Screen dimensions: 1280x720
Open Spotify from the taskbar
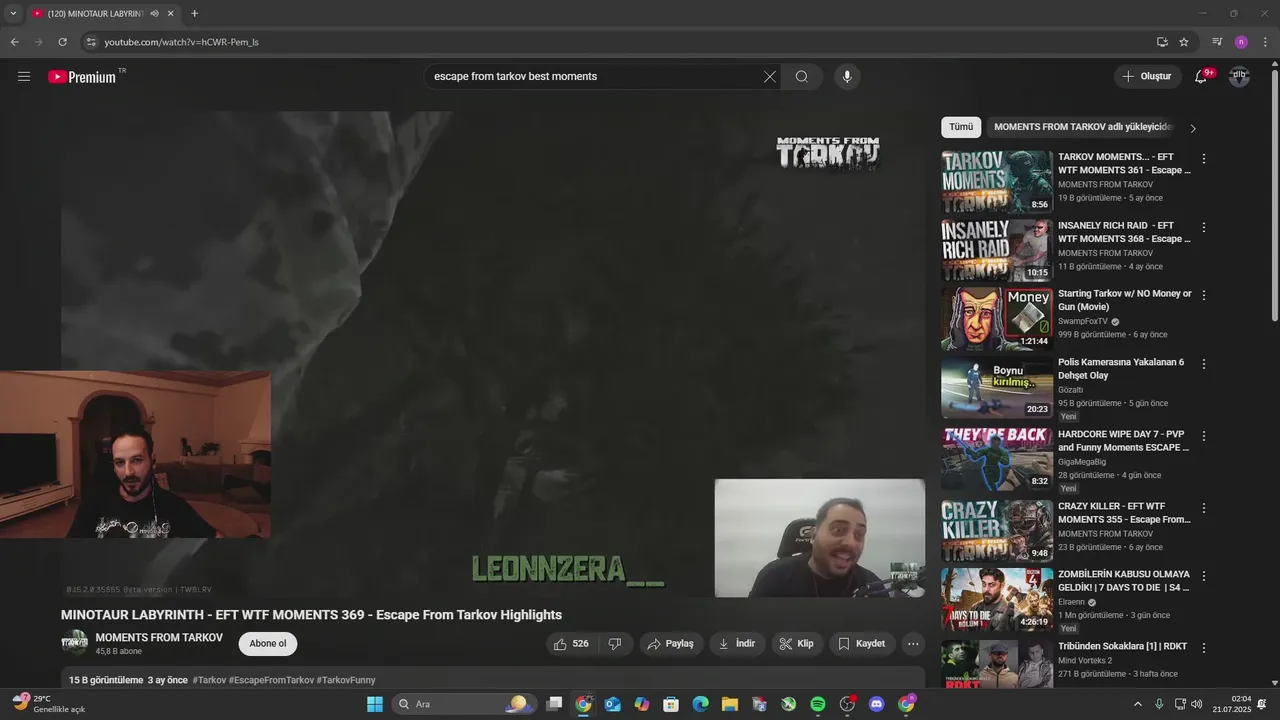tap(818, 704)
